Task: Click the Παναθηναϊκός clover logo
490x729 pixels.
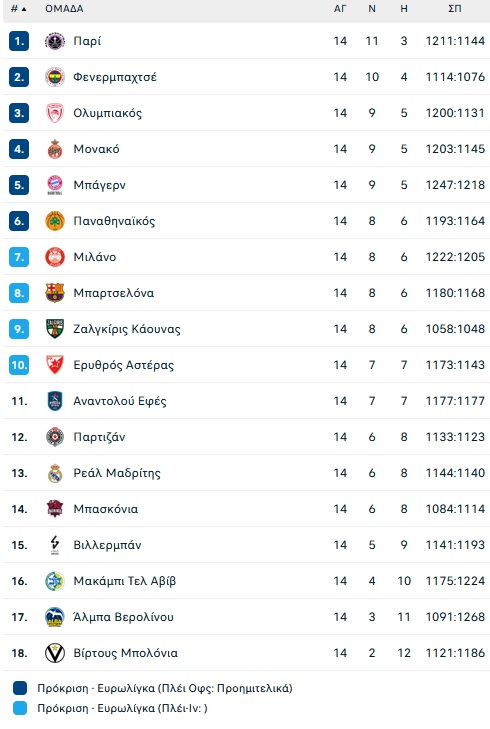Action: pyautogui.click(x=55, y=221)
